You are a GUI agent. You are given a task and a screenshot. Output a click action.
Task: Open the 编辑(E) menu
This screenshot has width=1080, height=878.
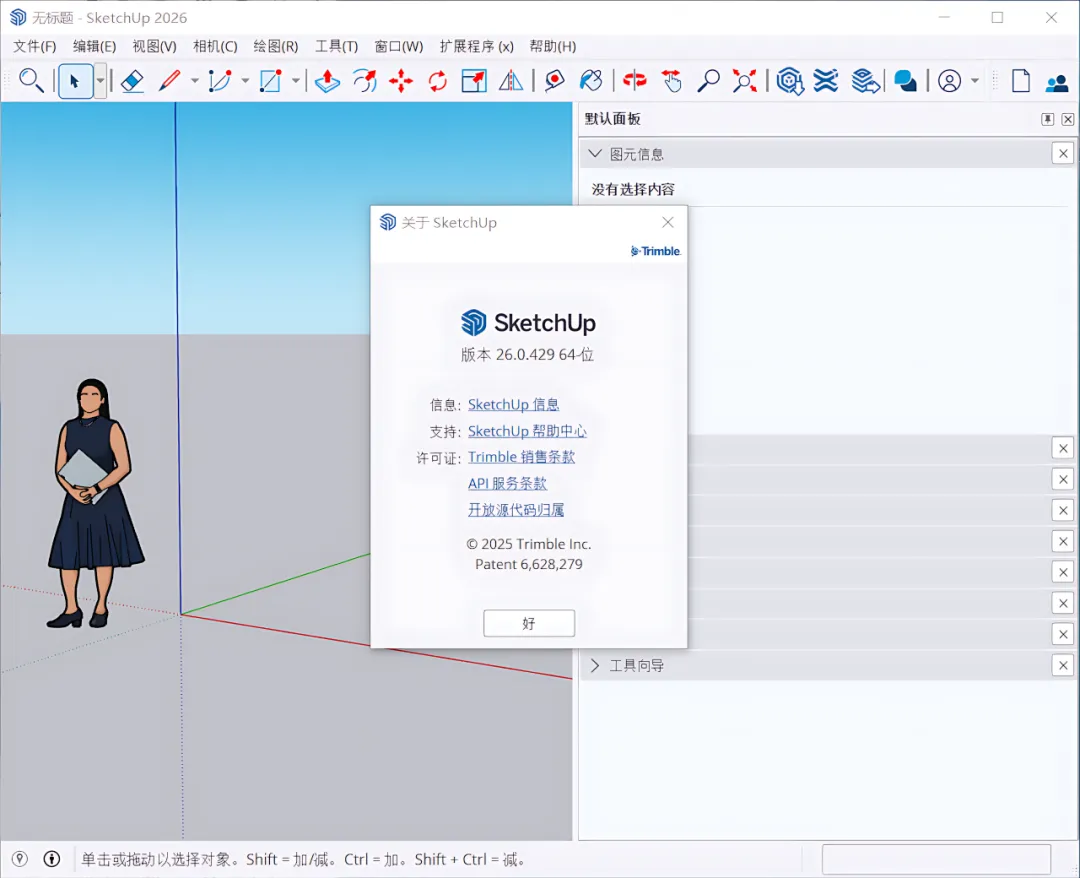coord(94,46)
